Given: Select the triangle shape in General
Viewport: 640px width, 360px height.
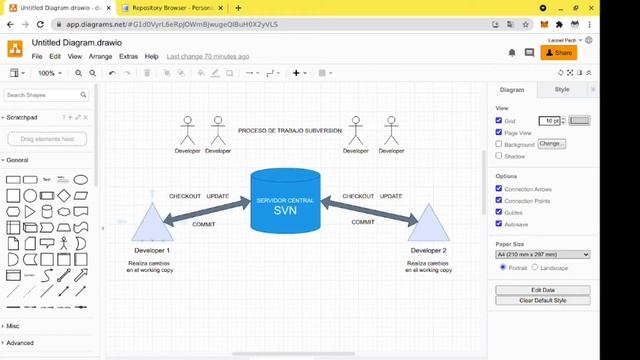Looking at the screenshot, I should pyautogui.click(x=30, y=211).
